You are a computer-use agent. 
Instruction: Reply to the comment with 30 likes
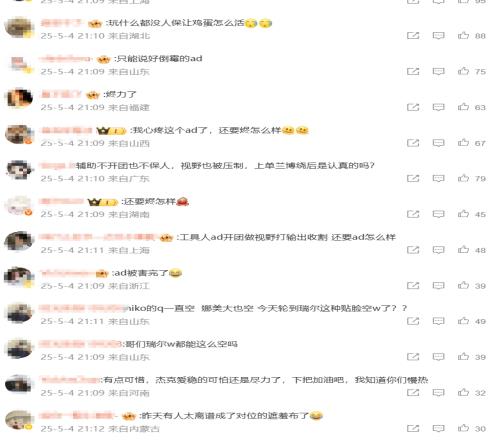tap(438, 428)
